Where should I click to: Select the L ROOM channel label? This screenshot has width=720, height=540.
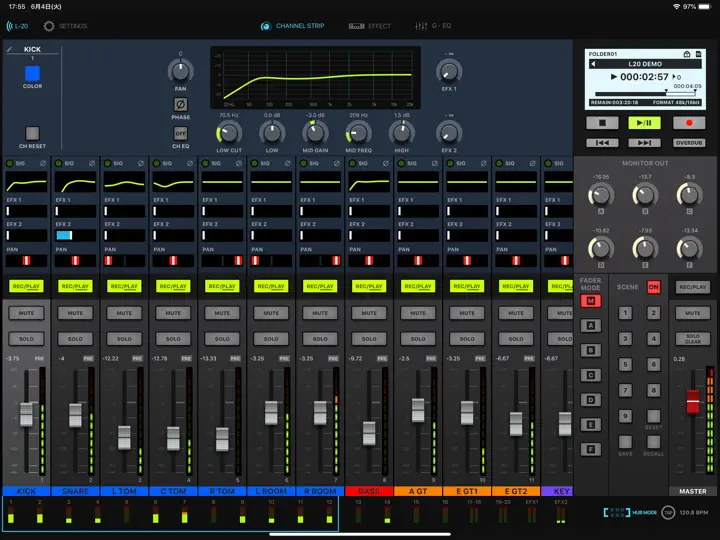271,491
